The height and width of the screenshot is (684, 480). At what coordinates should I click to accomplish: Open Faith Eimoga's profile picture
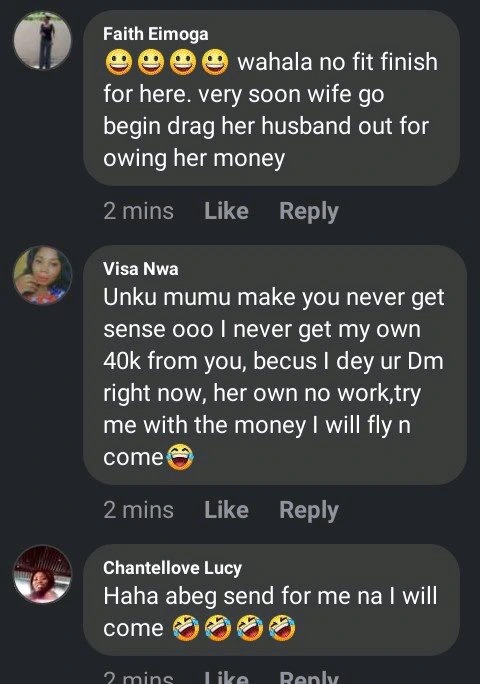(x=42, y=41)
